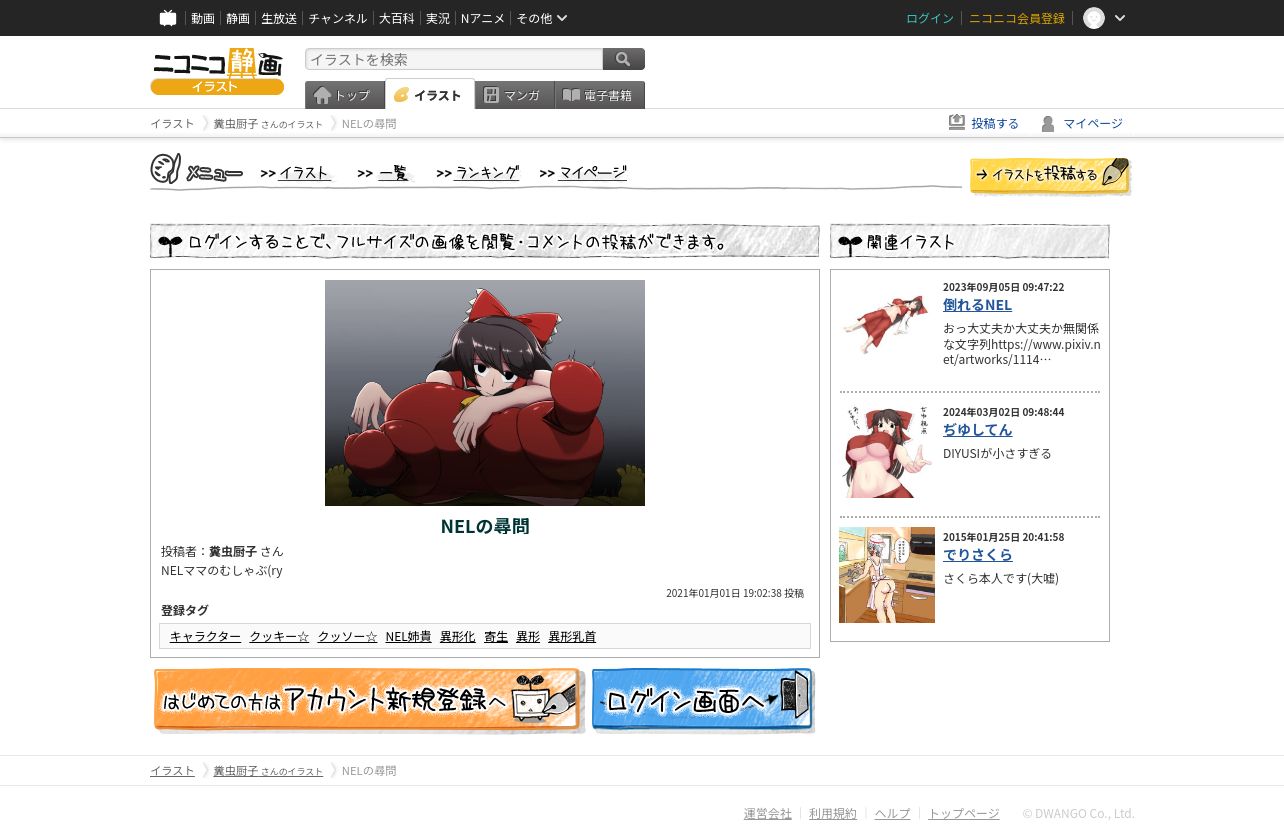
Task: Focus the イラストを検索 search field
Action: pos(454,59)
